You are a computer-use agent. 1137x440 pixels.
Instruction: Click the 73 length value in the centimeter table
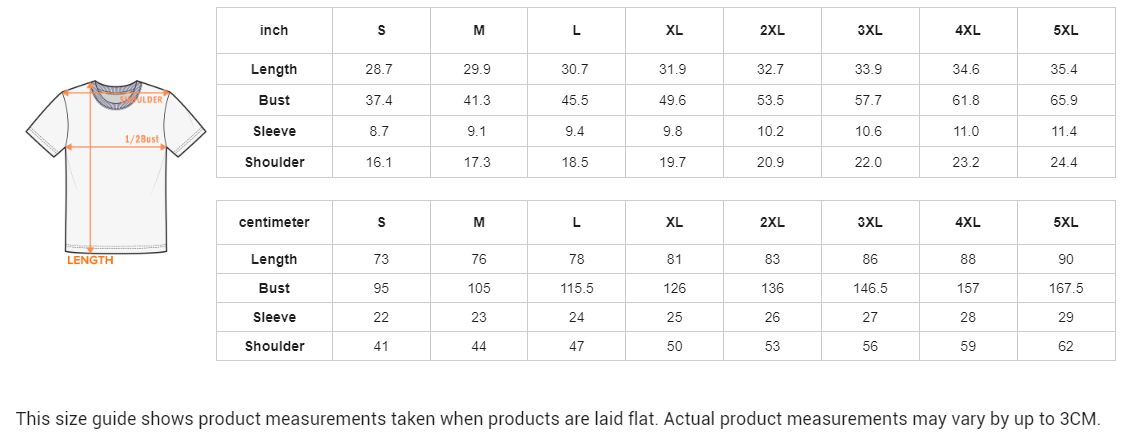[381, 259]
